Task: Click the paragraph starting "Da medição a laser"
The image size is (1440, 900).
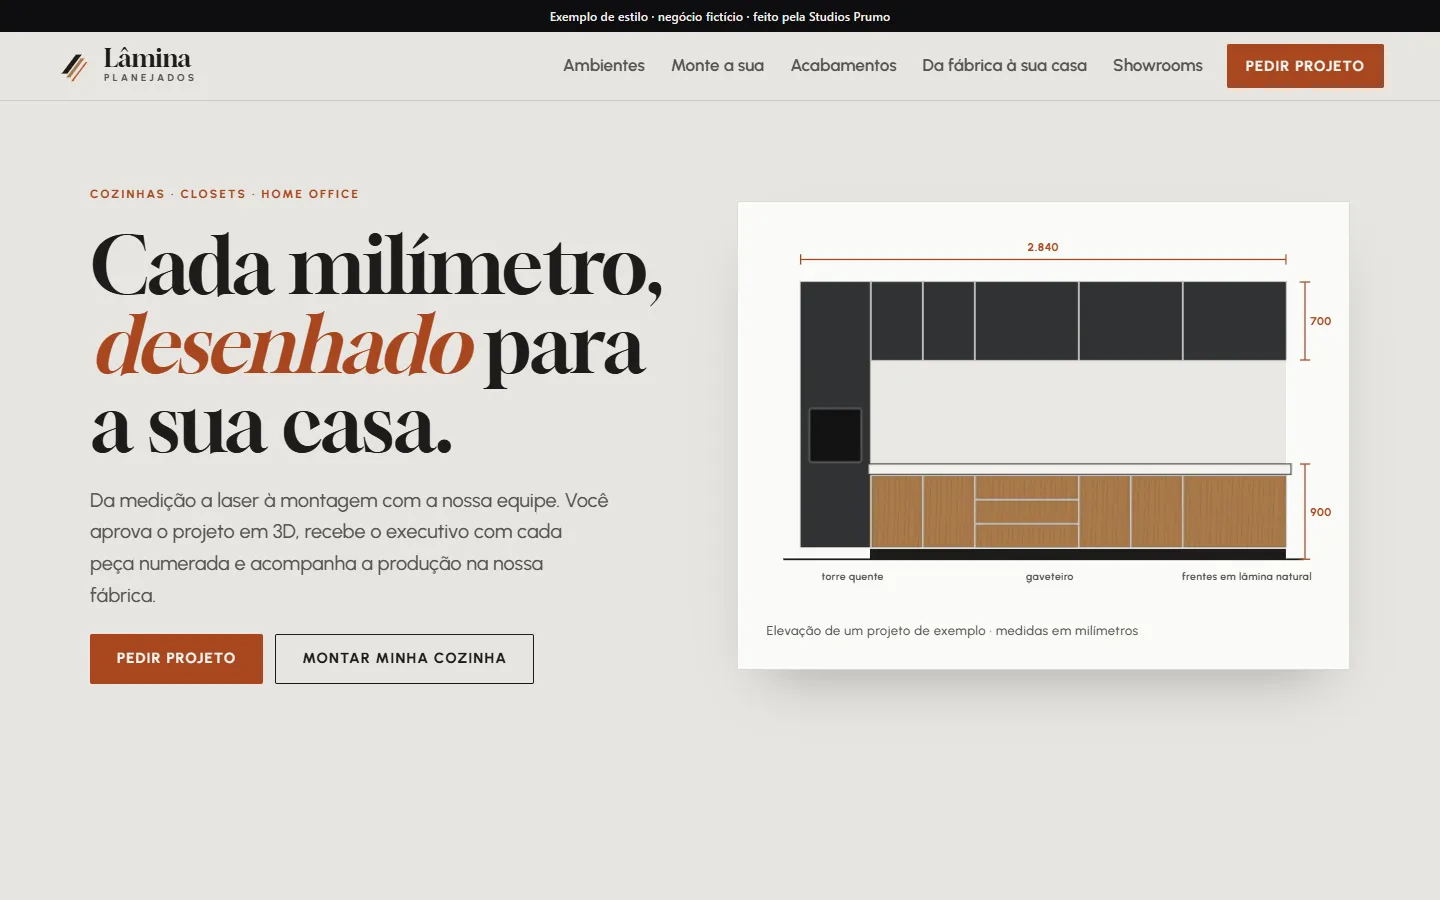Action: point(350,548)
